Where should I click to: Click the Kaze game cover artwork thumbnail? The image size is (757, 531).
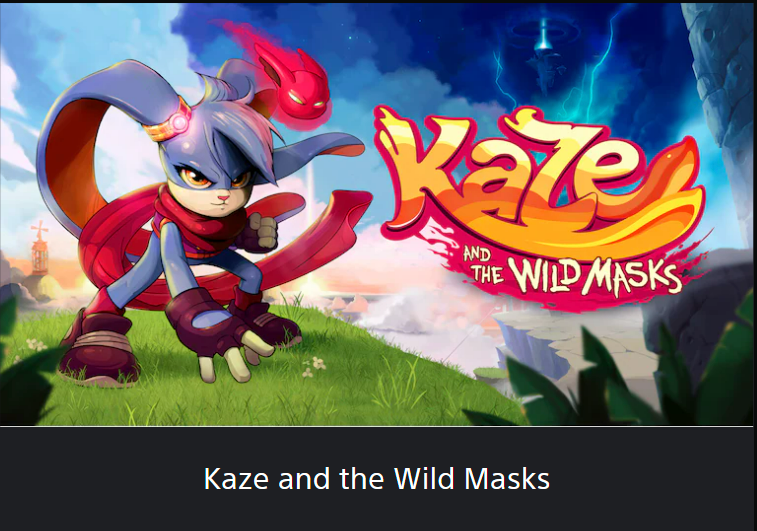pyautogui.click(x=377, y=214)
